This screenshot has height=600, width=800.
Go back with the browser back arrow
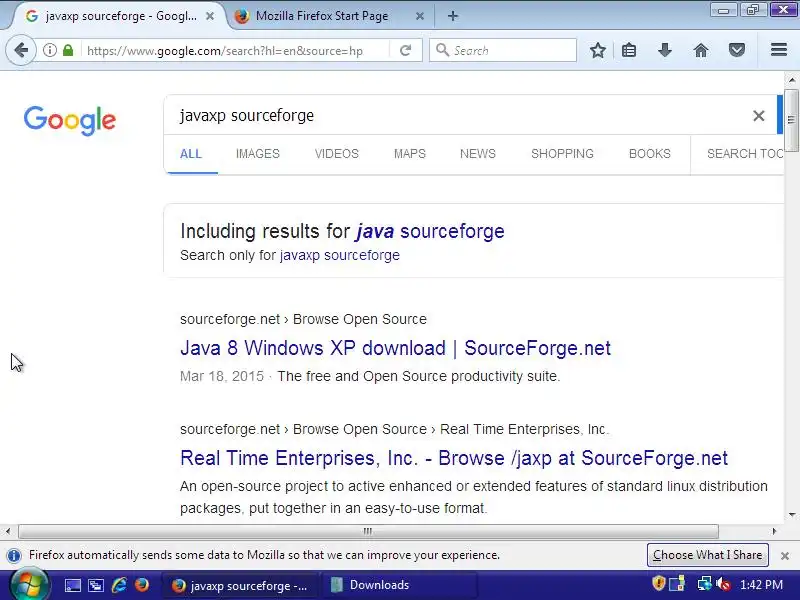click(21, 50)
